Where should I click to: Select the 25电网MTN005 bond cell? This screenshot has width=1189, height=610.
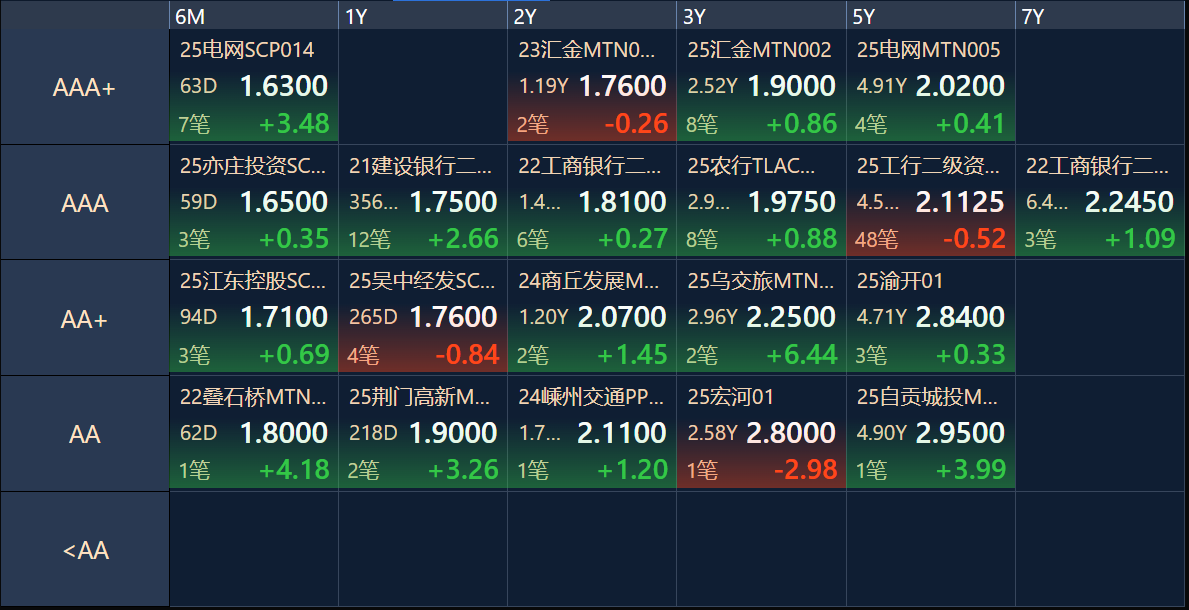(x=930, y=87)
